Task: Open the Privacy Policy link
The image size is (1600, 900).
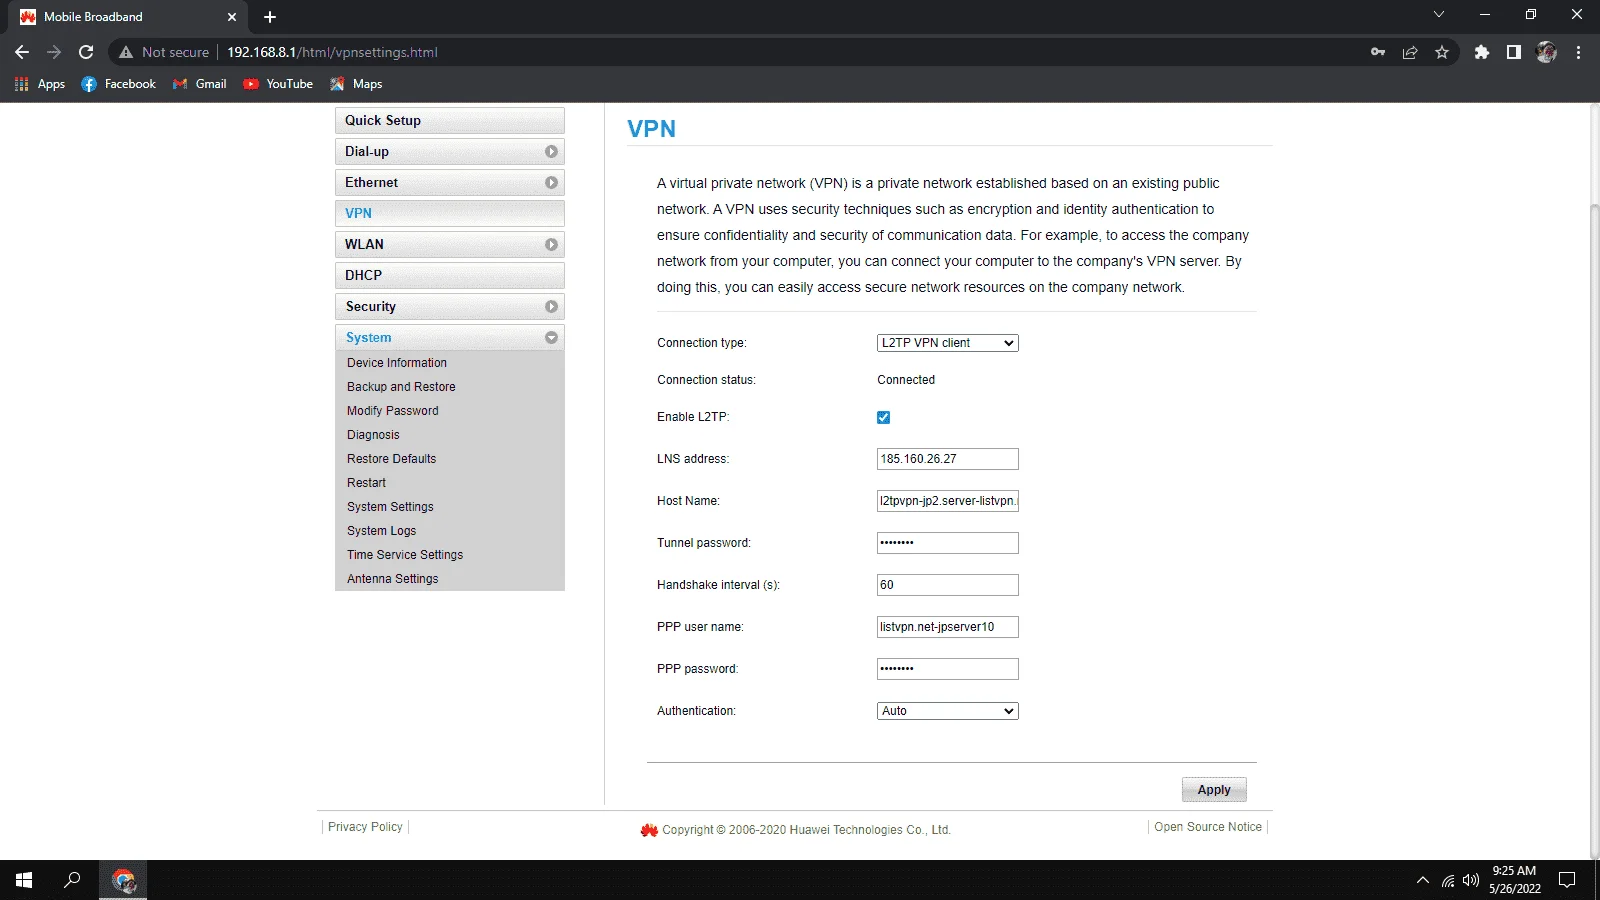Action: click(x=365, y=827)
